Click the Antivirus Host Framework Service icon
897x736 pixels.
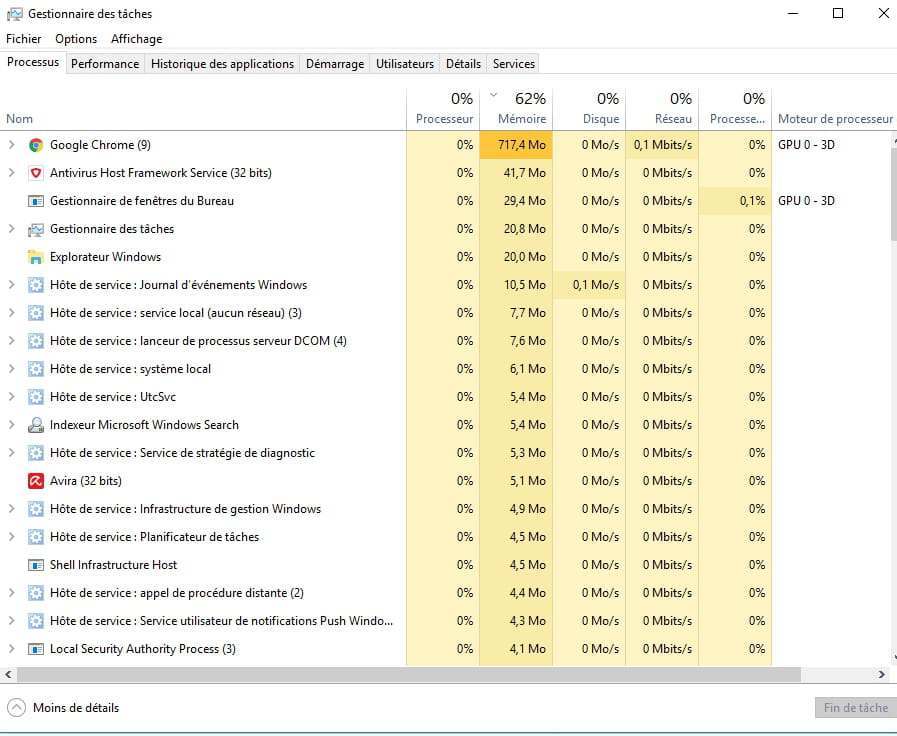point(35,173)
